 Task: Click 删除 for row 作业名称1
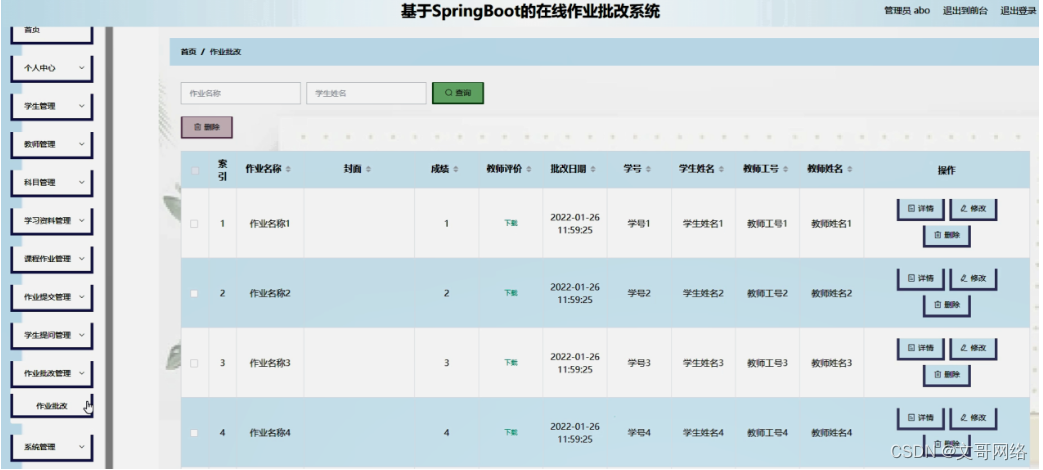[x=947, y=235]
